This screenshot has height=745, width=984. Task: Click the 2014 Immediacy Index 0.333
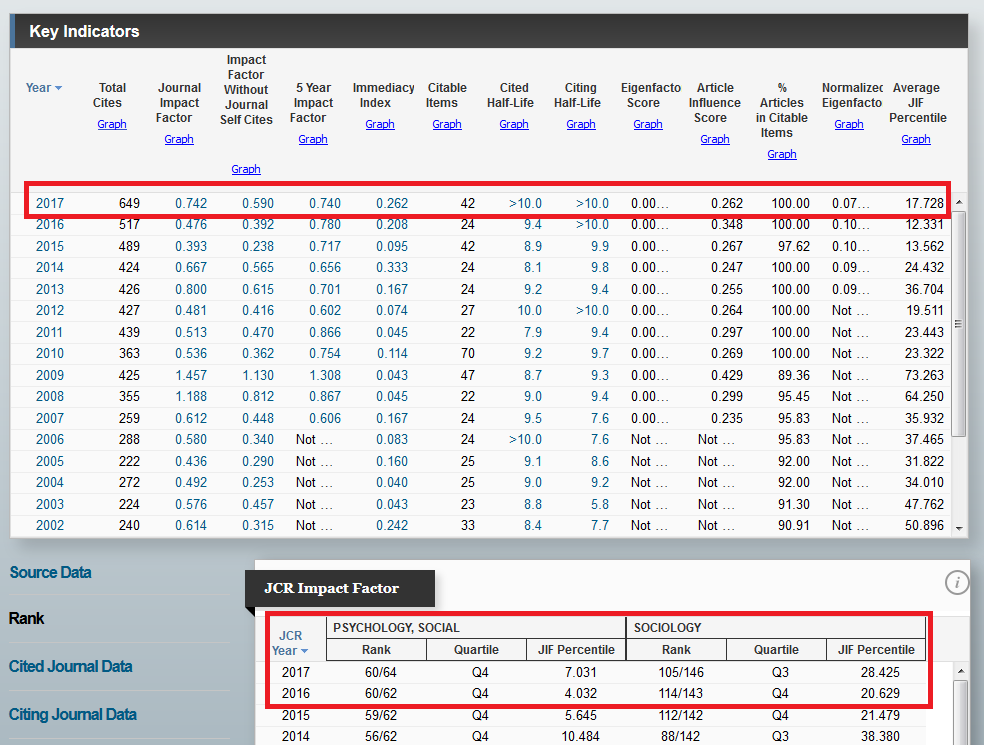pyautogui.click(x=392, y=267)
